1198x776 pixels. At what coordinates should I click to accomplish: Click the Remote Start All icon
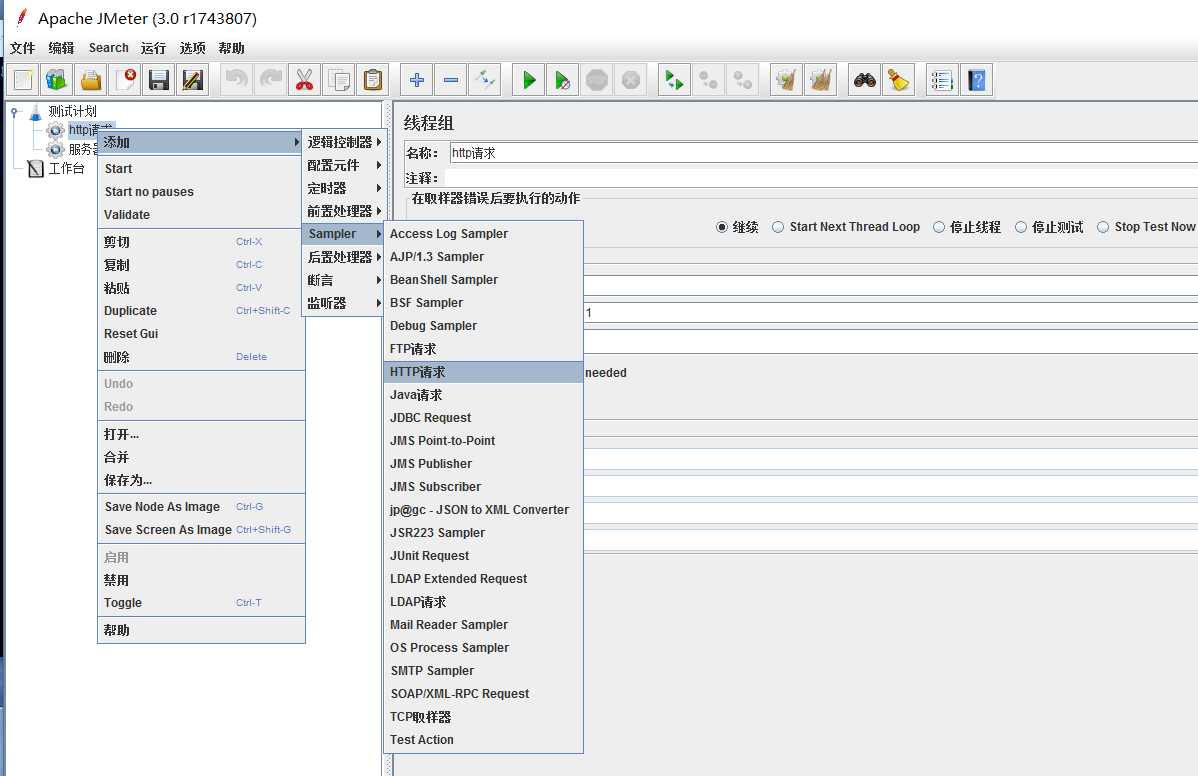[x=675, y=80]
